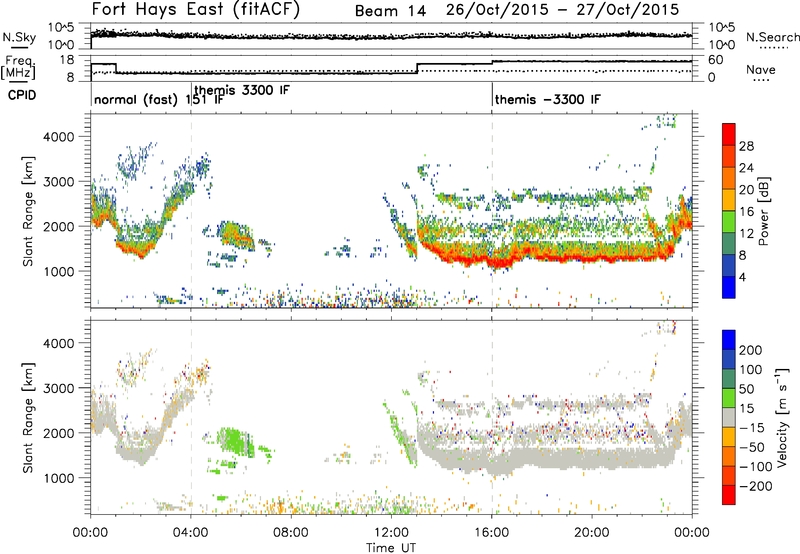The image size is (800, 554).
Task: Click the 'Time UT' axis label
Action: (391, 547)
